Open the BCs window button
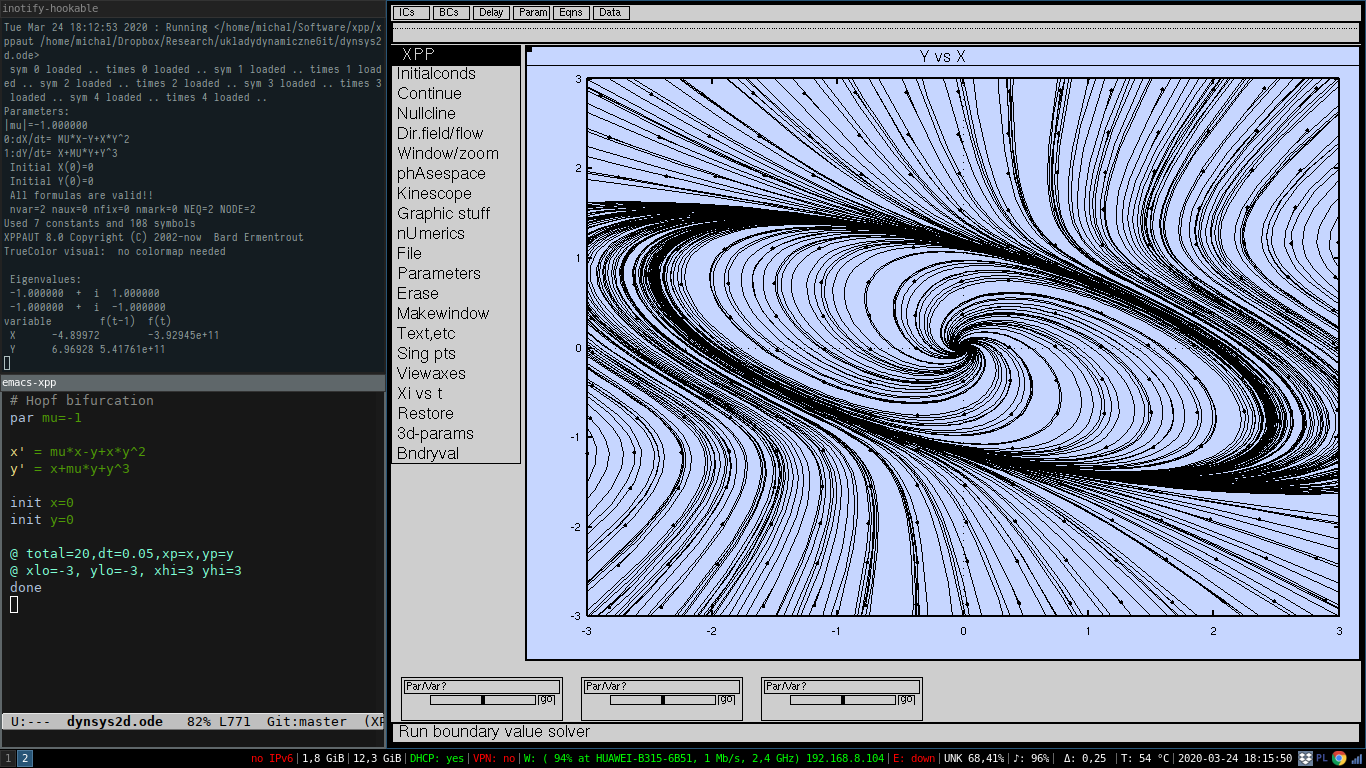Image resolution: width=1366 pixels, height=768 pixels. pos(450,13)
